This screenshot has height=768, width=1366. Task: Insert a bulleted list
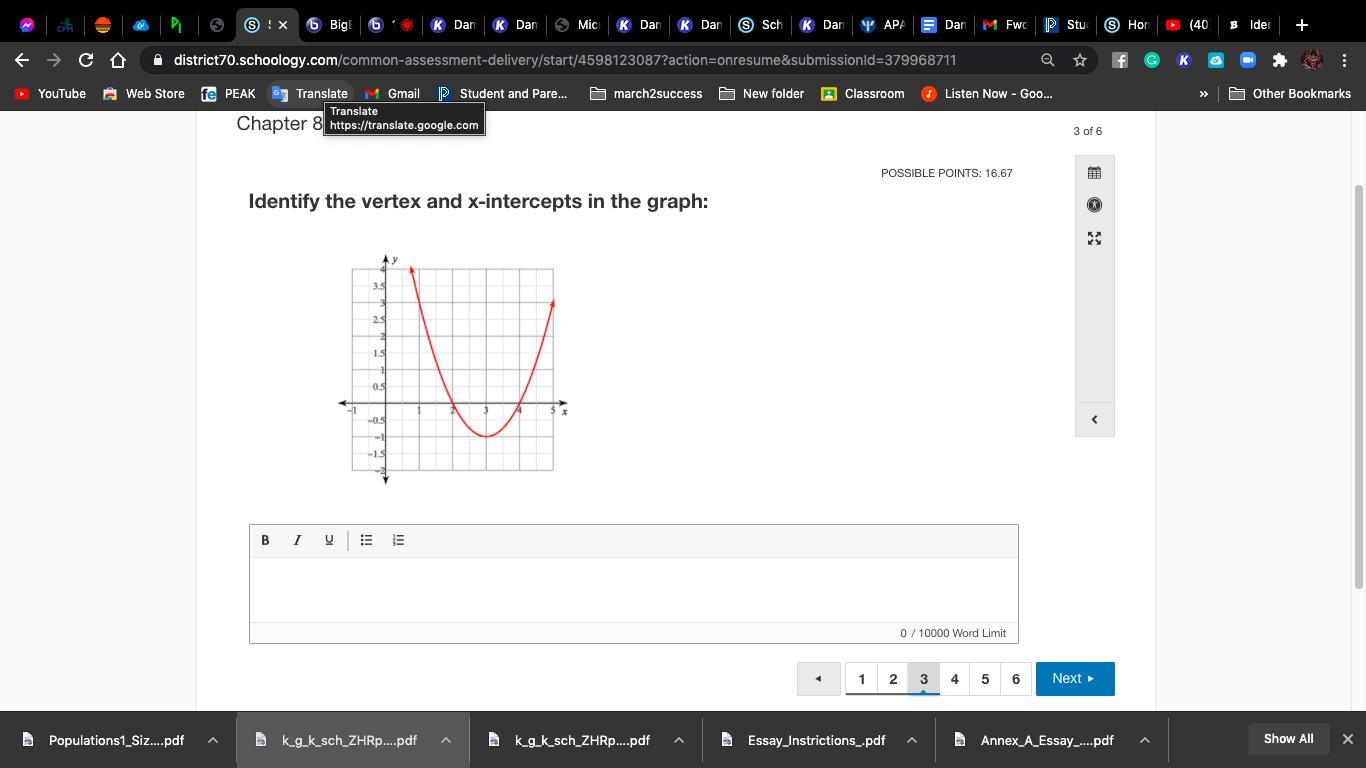pos(366,540)
